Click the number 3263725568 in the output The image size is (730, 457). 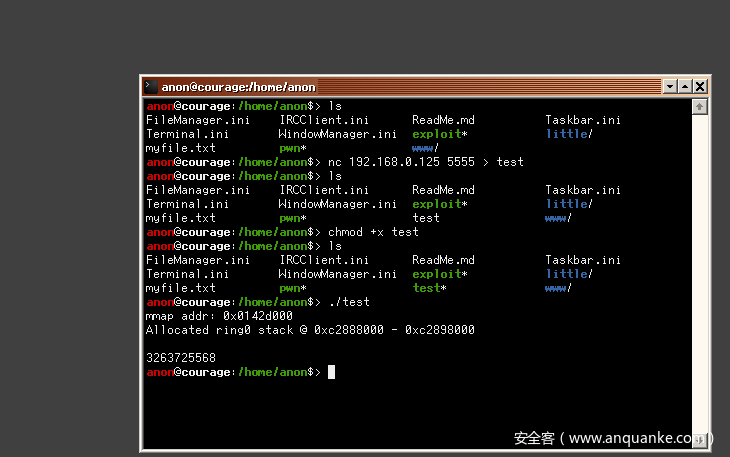coord(181,358)
